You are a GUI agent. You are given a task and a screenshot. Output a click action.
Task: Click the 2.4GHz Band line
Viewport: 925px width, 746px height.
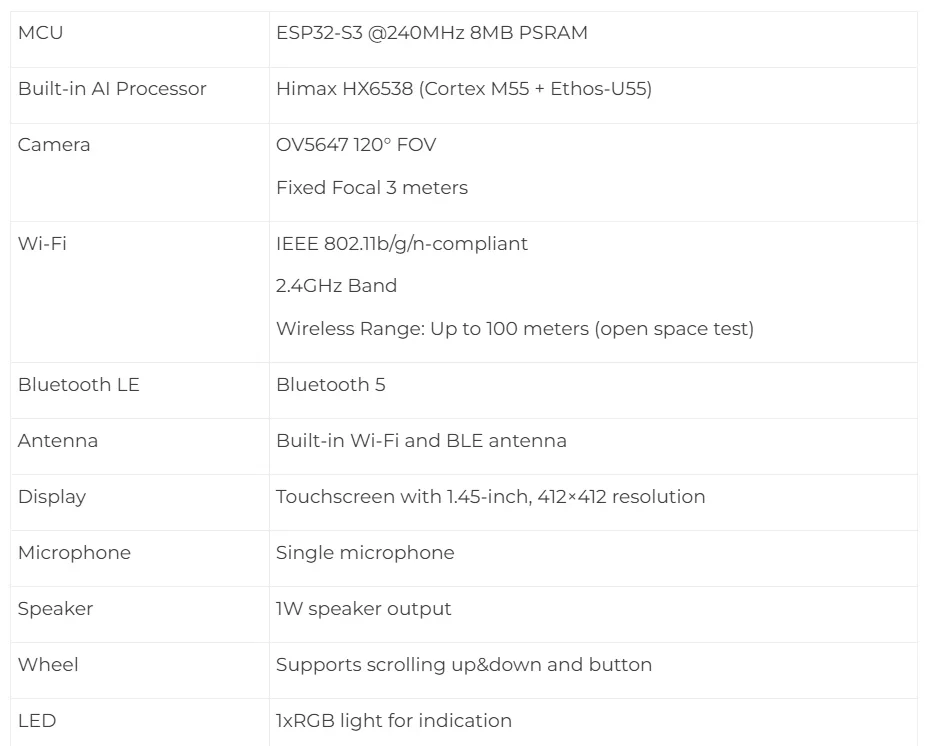click(x=336, y=286)
